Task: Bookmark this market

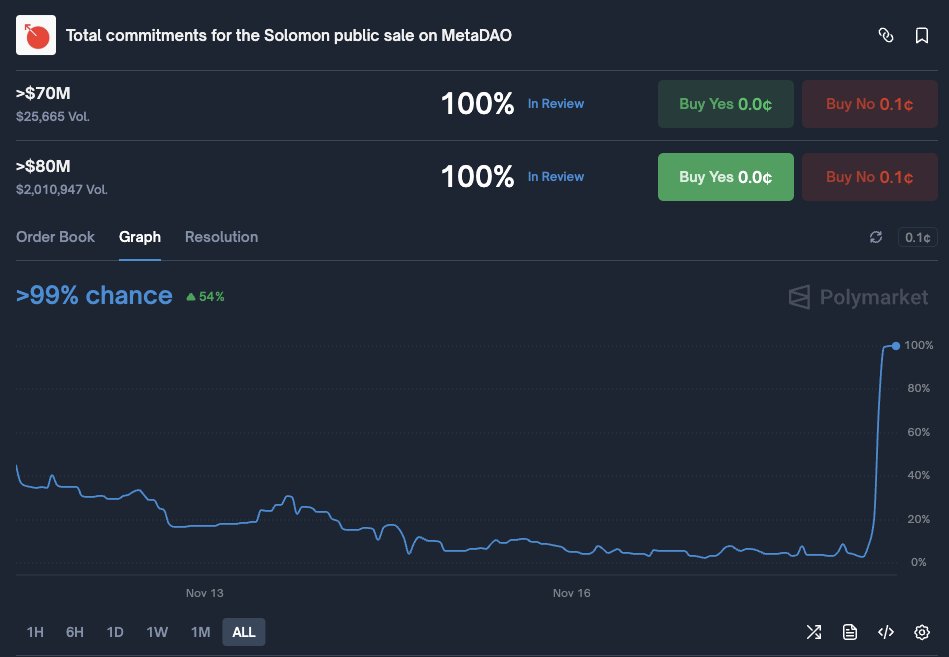Action: pos(922,35)
